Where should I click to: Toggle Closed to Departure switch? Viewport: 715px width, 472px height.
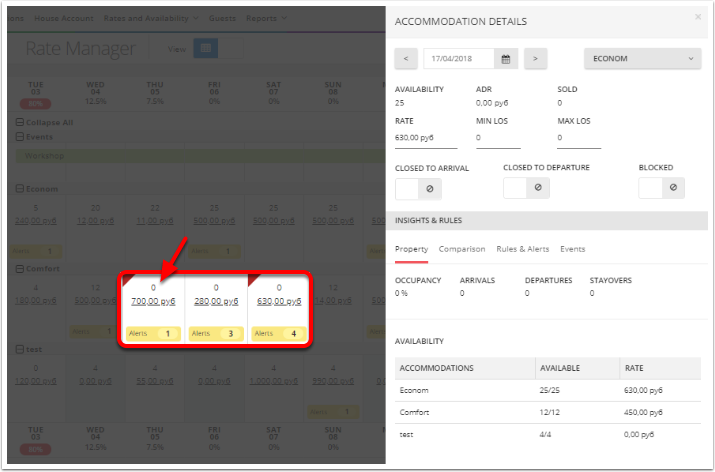pyautogui.click(x=526, y=187)
